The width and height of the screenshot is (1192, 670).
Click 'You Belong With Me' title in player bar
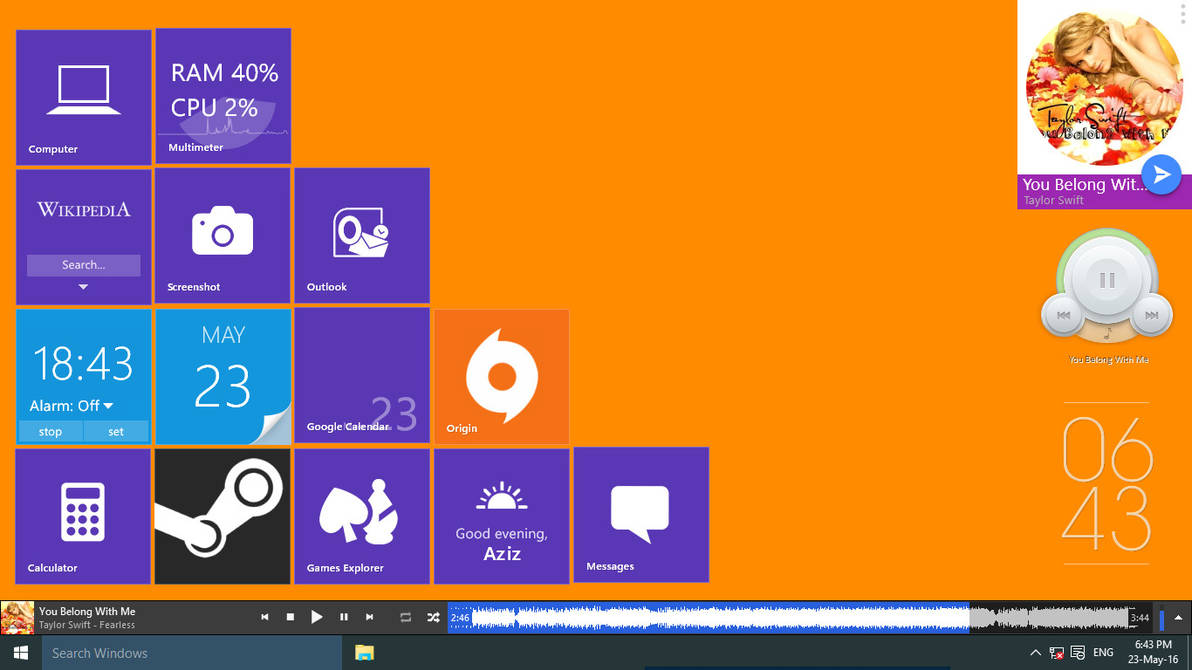(87, 611)
